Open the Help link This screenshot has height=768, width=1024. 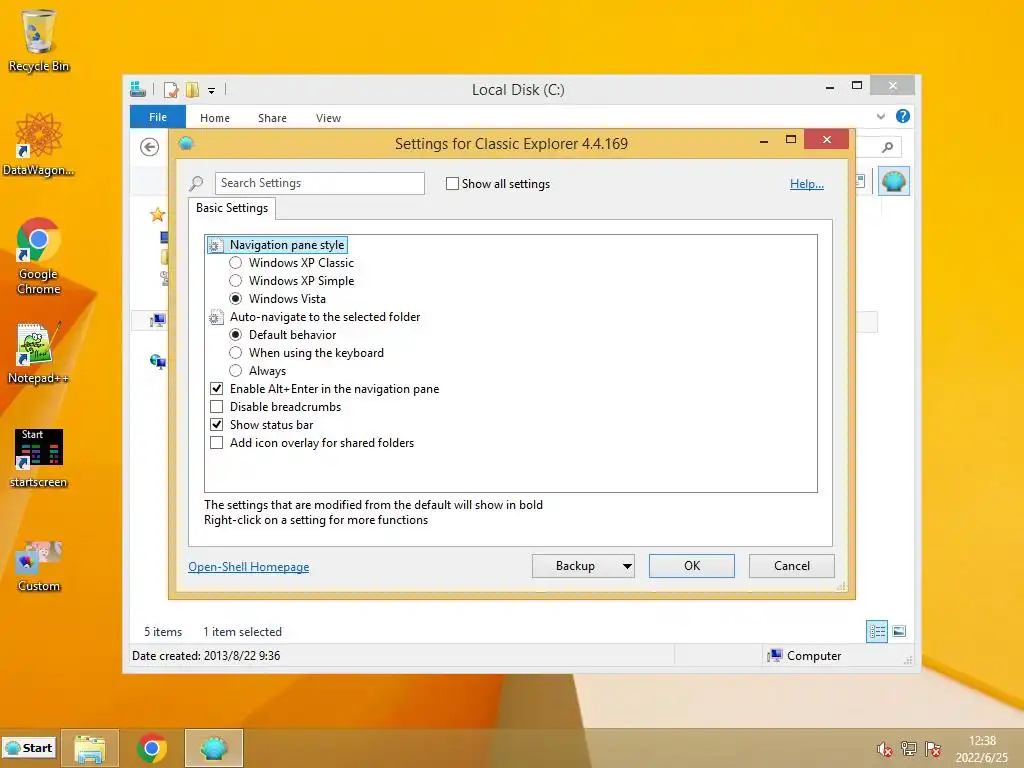pos(807,184)
